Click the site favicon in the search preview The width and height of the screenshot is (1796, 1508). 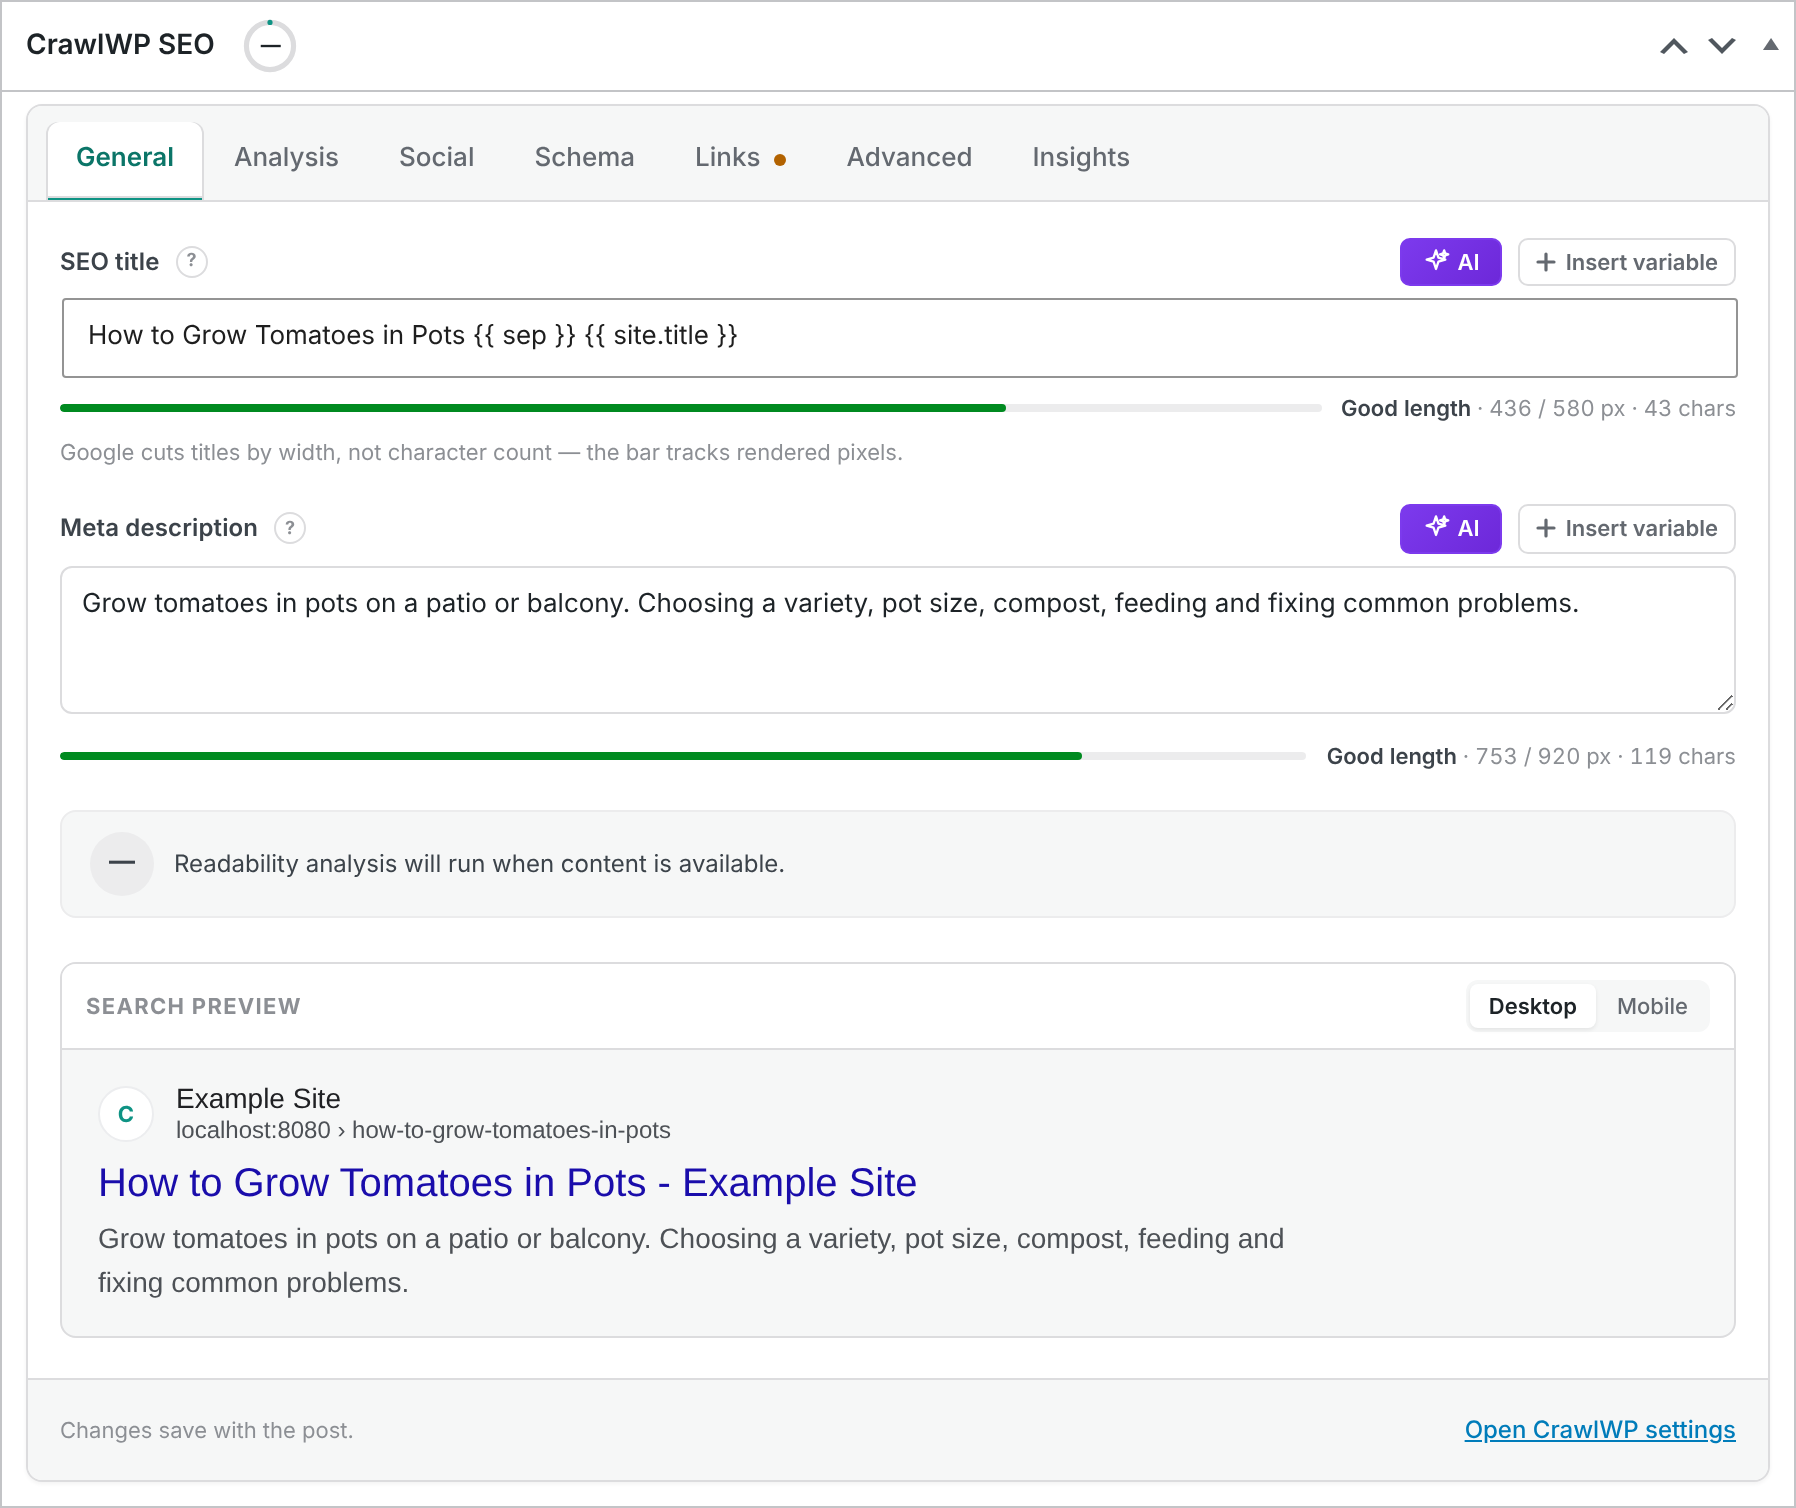pos(126,1114)
